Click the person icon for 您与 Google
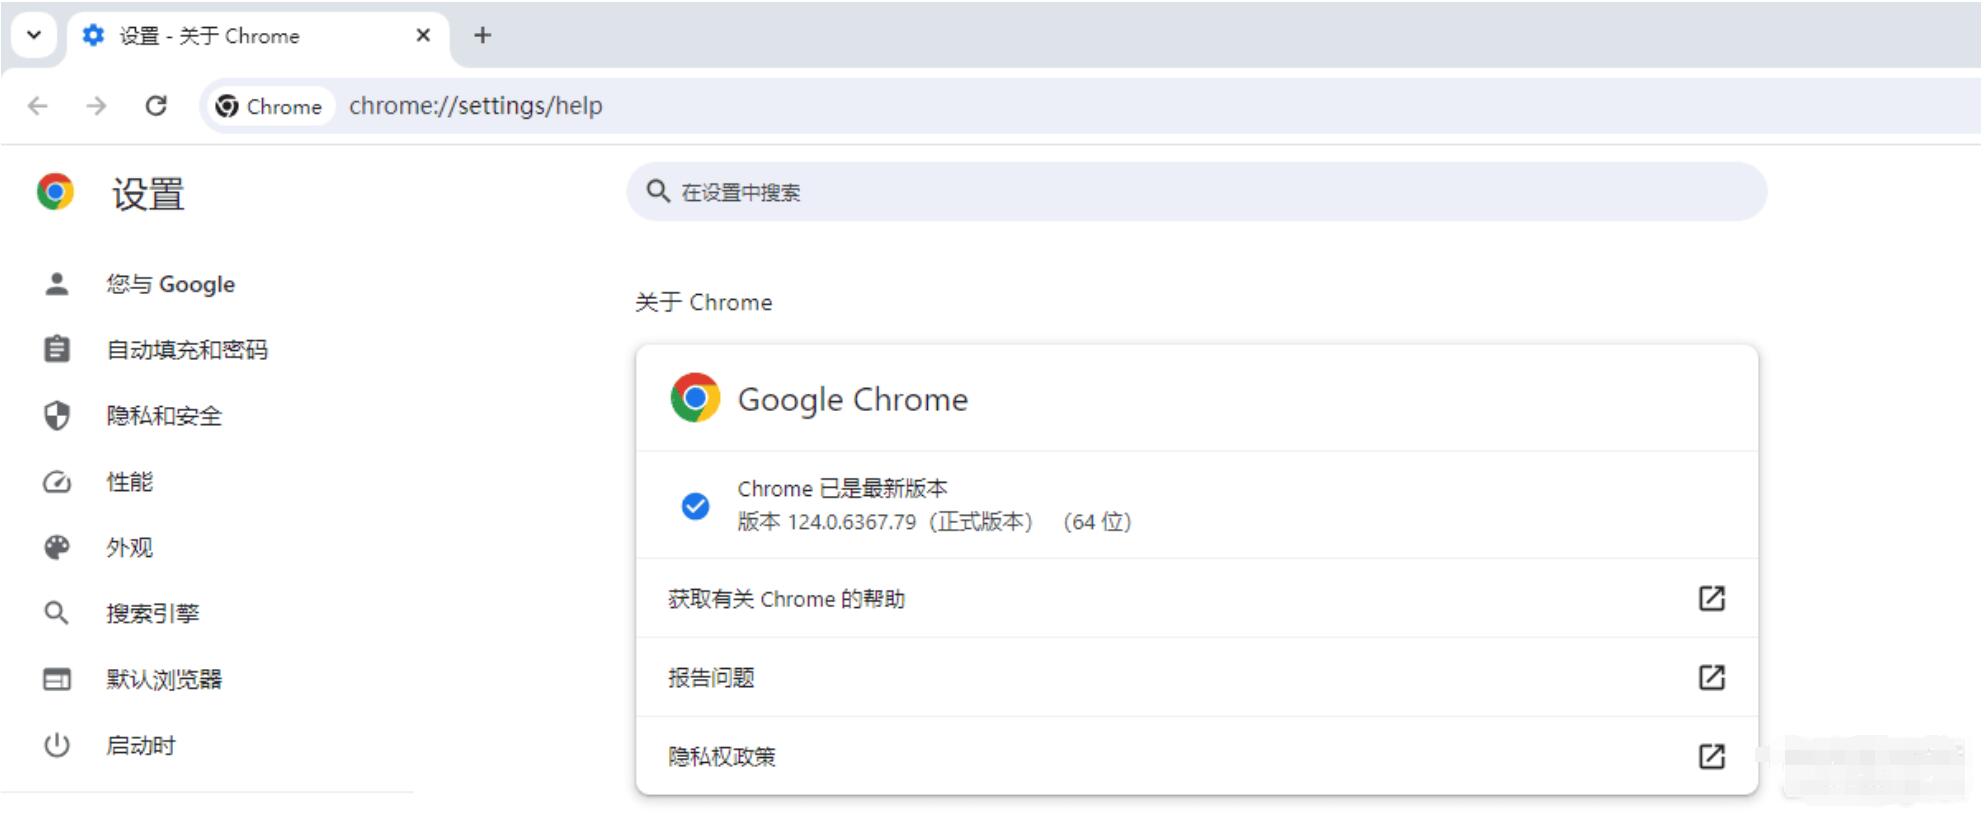1985x814 pixels. (57, 284)
